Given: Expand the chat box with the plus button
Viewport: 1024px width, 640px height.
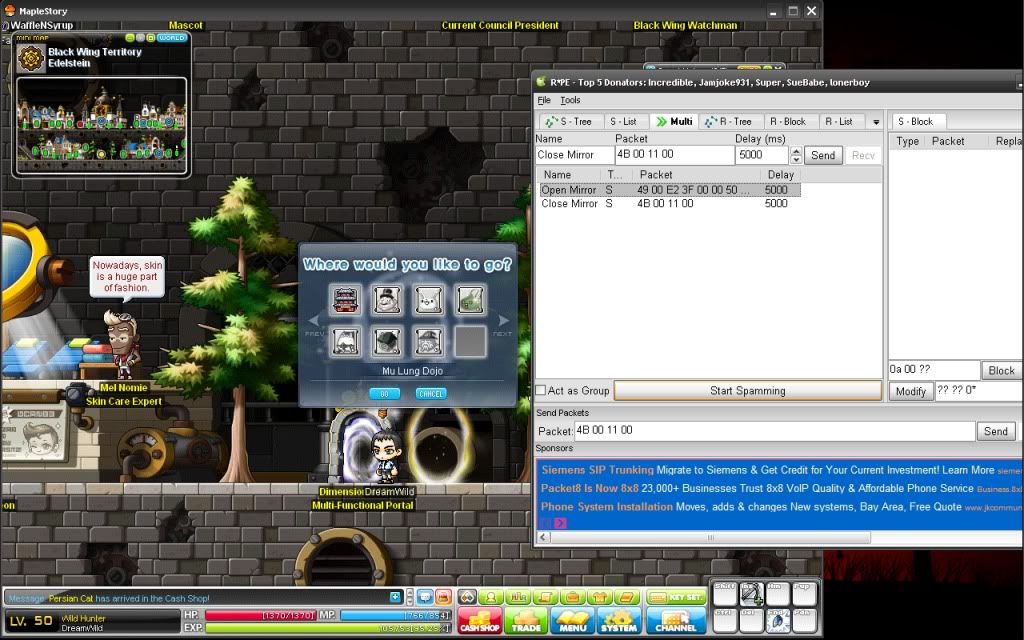Looking at the screenshot, I should [x=395, y=597].
